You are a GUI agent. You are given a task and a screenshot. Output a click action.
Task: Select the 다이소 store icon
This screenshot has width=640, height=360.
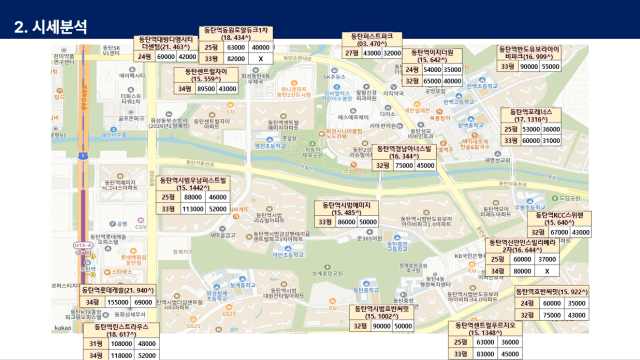(x=388, y=108)
